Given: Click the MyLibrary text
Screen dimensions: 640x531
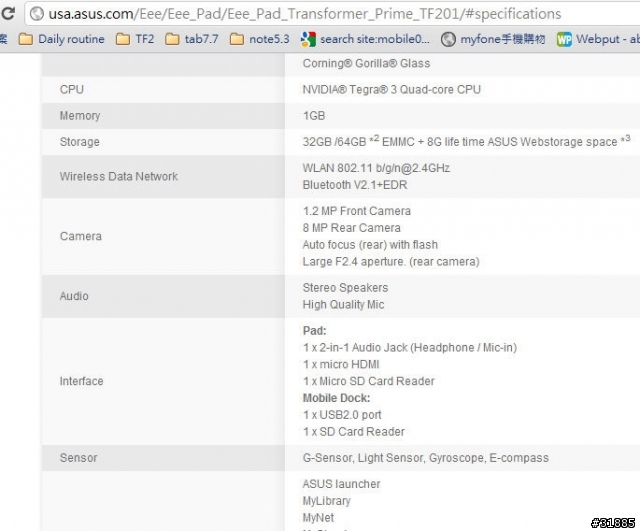Looking at the screenshot, I should click(327, 501).
